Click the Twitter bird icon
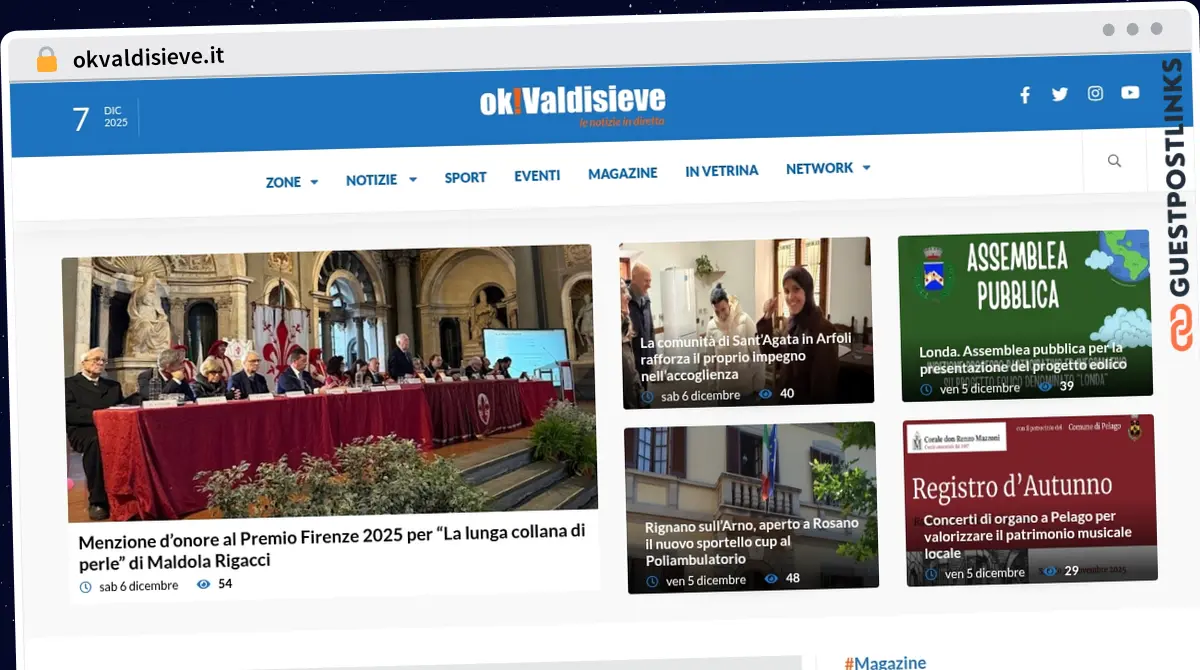Image resolution: width=1200 pixels, height=670 pixels. [1059, 94]
